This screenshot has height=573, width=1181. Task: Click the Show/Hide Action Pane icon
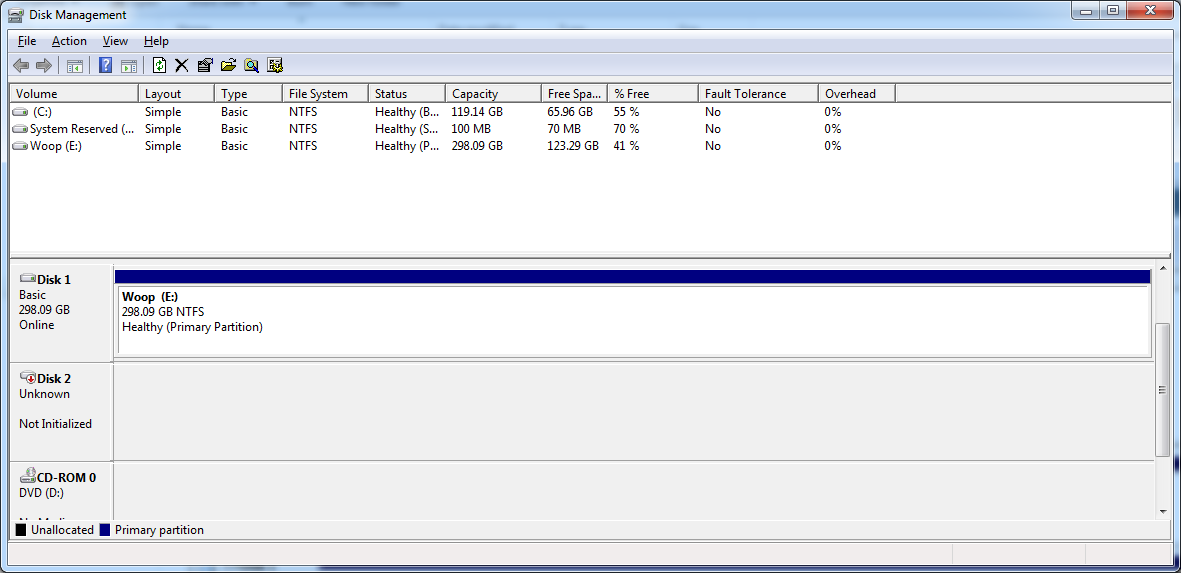click(x=129, y=65)
